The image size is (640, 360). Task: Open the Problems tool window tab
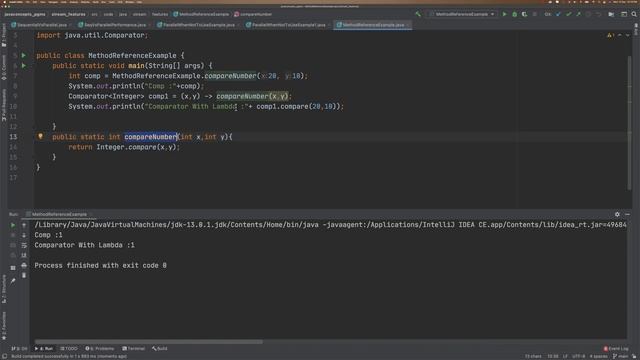coord(100,349)
